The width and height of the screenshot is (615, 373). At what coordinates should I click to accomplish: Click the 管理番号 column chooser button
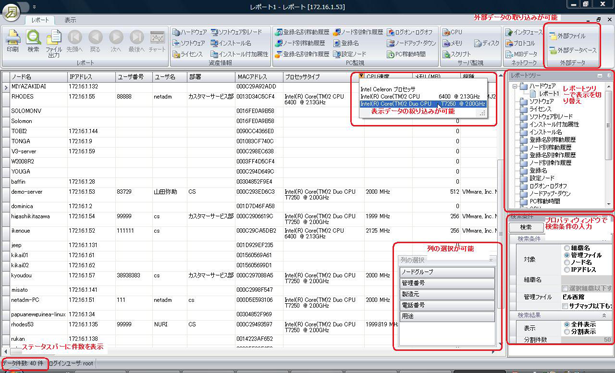tap(447, 283)
